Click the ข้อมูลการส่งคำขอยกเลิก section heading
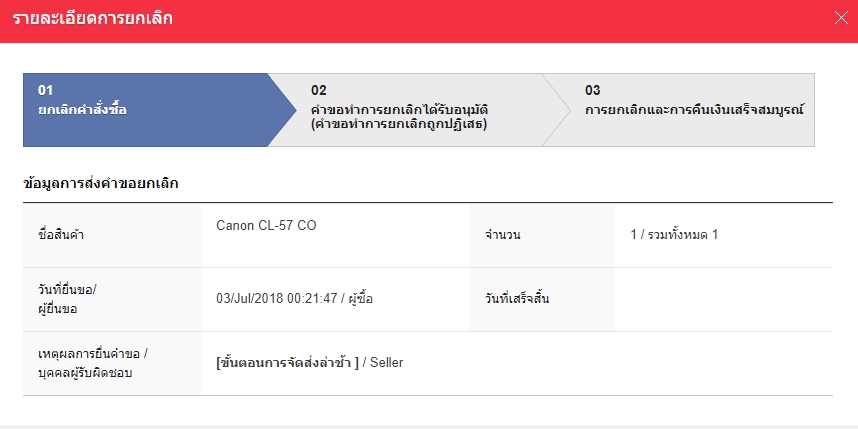 pyautogui.click(x=100, y=184)
